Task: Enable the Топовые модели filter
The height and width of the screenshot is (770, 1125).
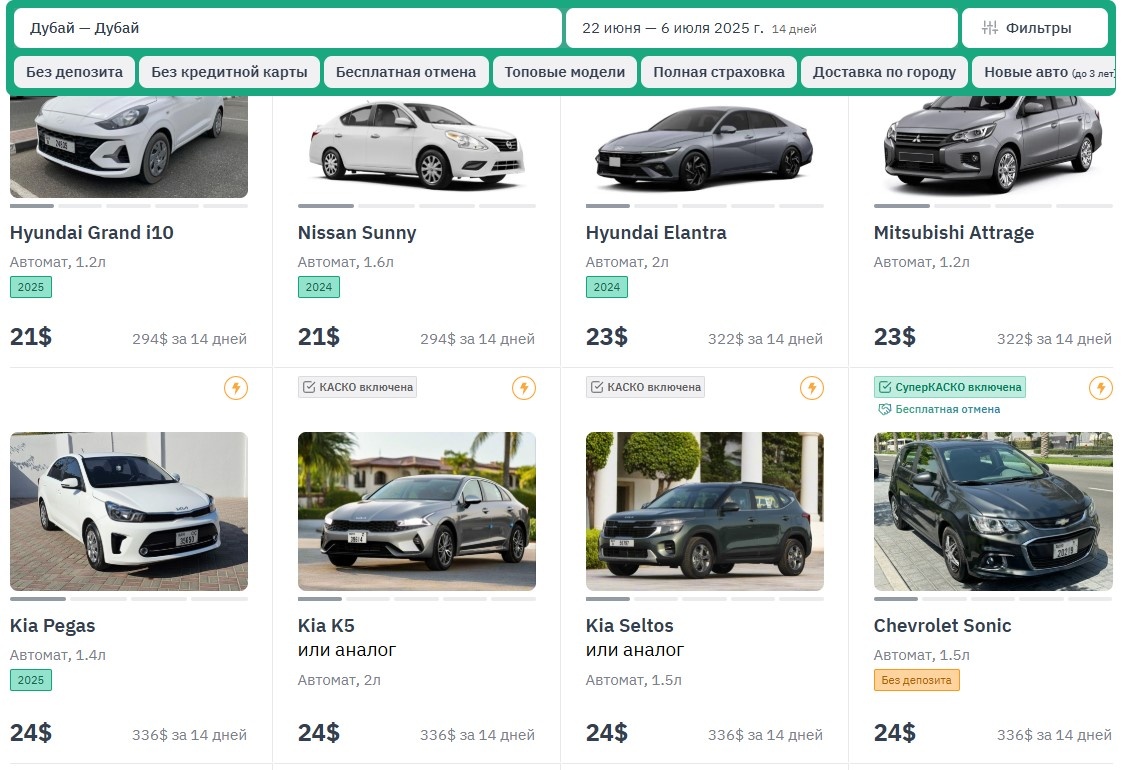Action: pyautogui.click(x=564, y=71)
